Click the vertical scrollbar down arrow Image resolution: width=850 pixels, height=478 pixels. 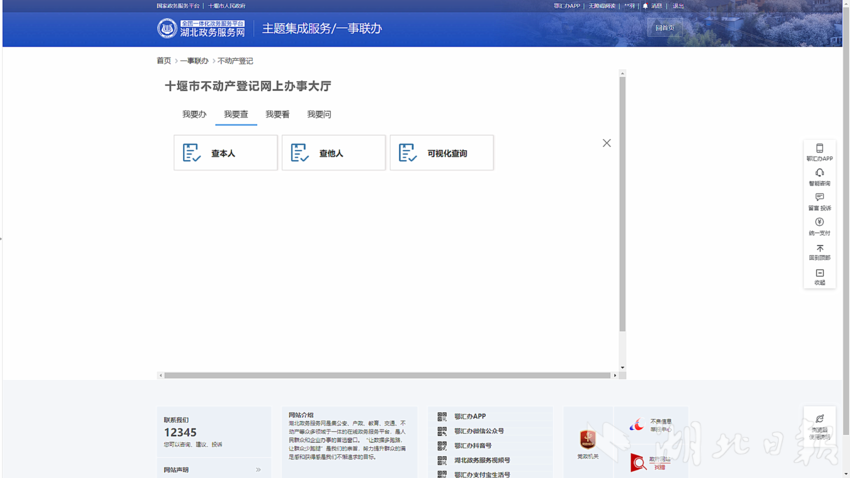(x=622, y=367)
